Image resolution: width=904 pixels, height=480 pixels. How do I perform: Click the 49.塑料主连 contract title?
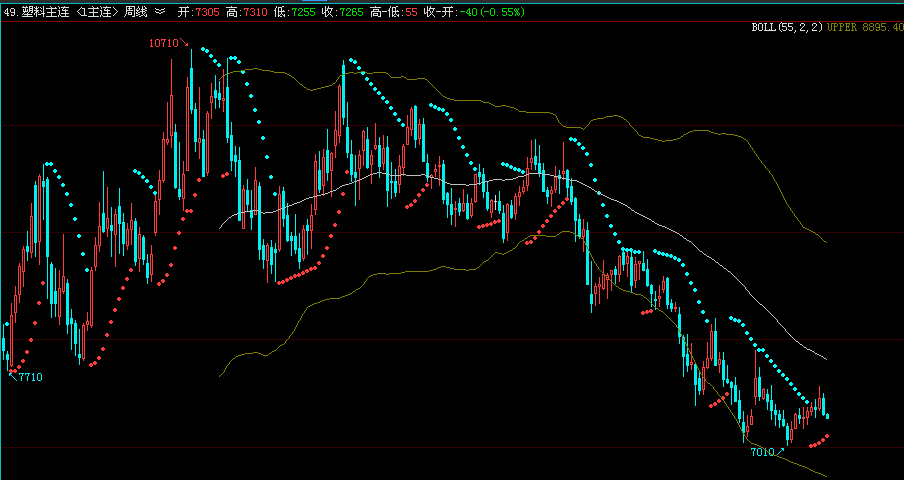(x=37, y=12)
